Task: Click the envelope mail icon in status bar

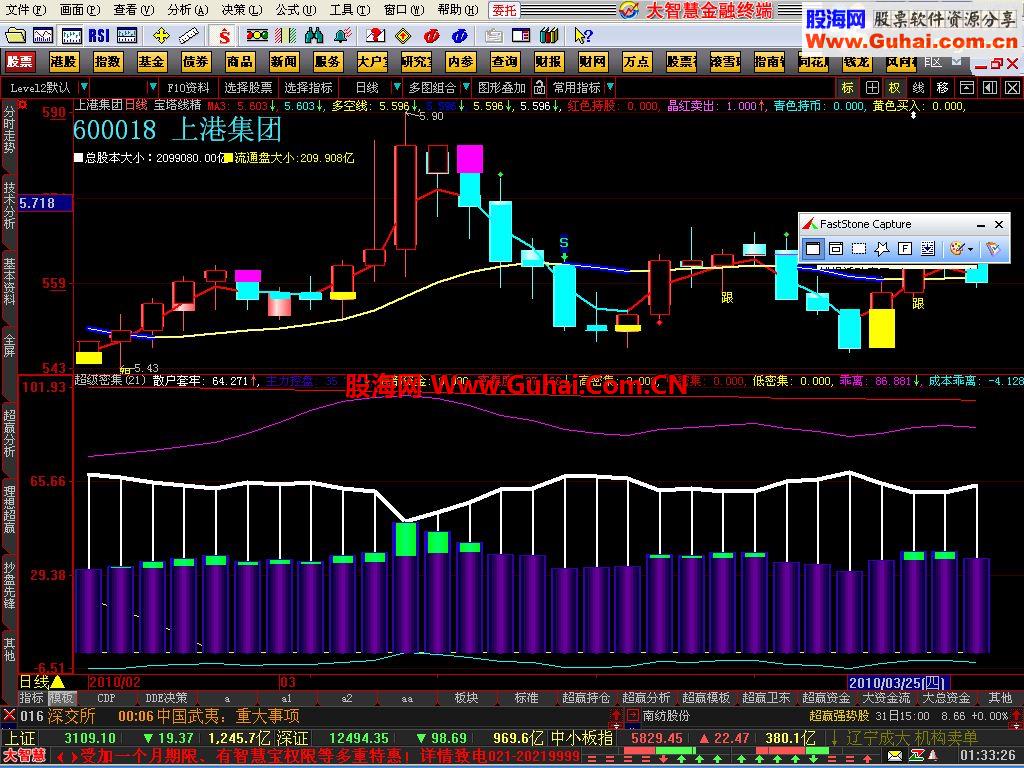Action: click(x=894, y=756)
